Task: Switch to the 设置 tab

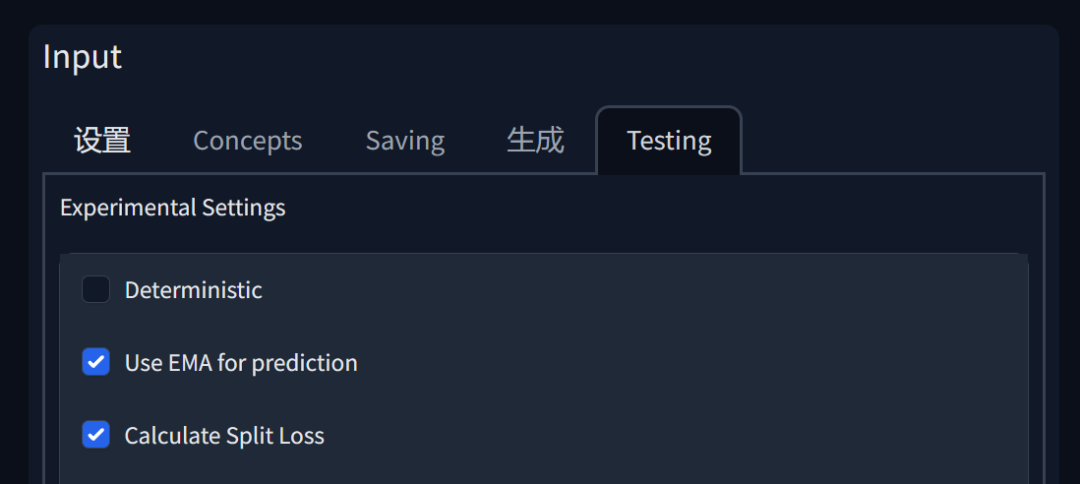Action: tap(102, 141)
